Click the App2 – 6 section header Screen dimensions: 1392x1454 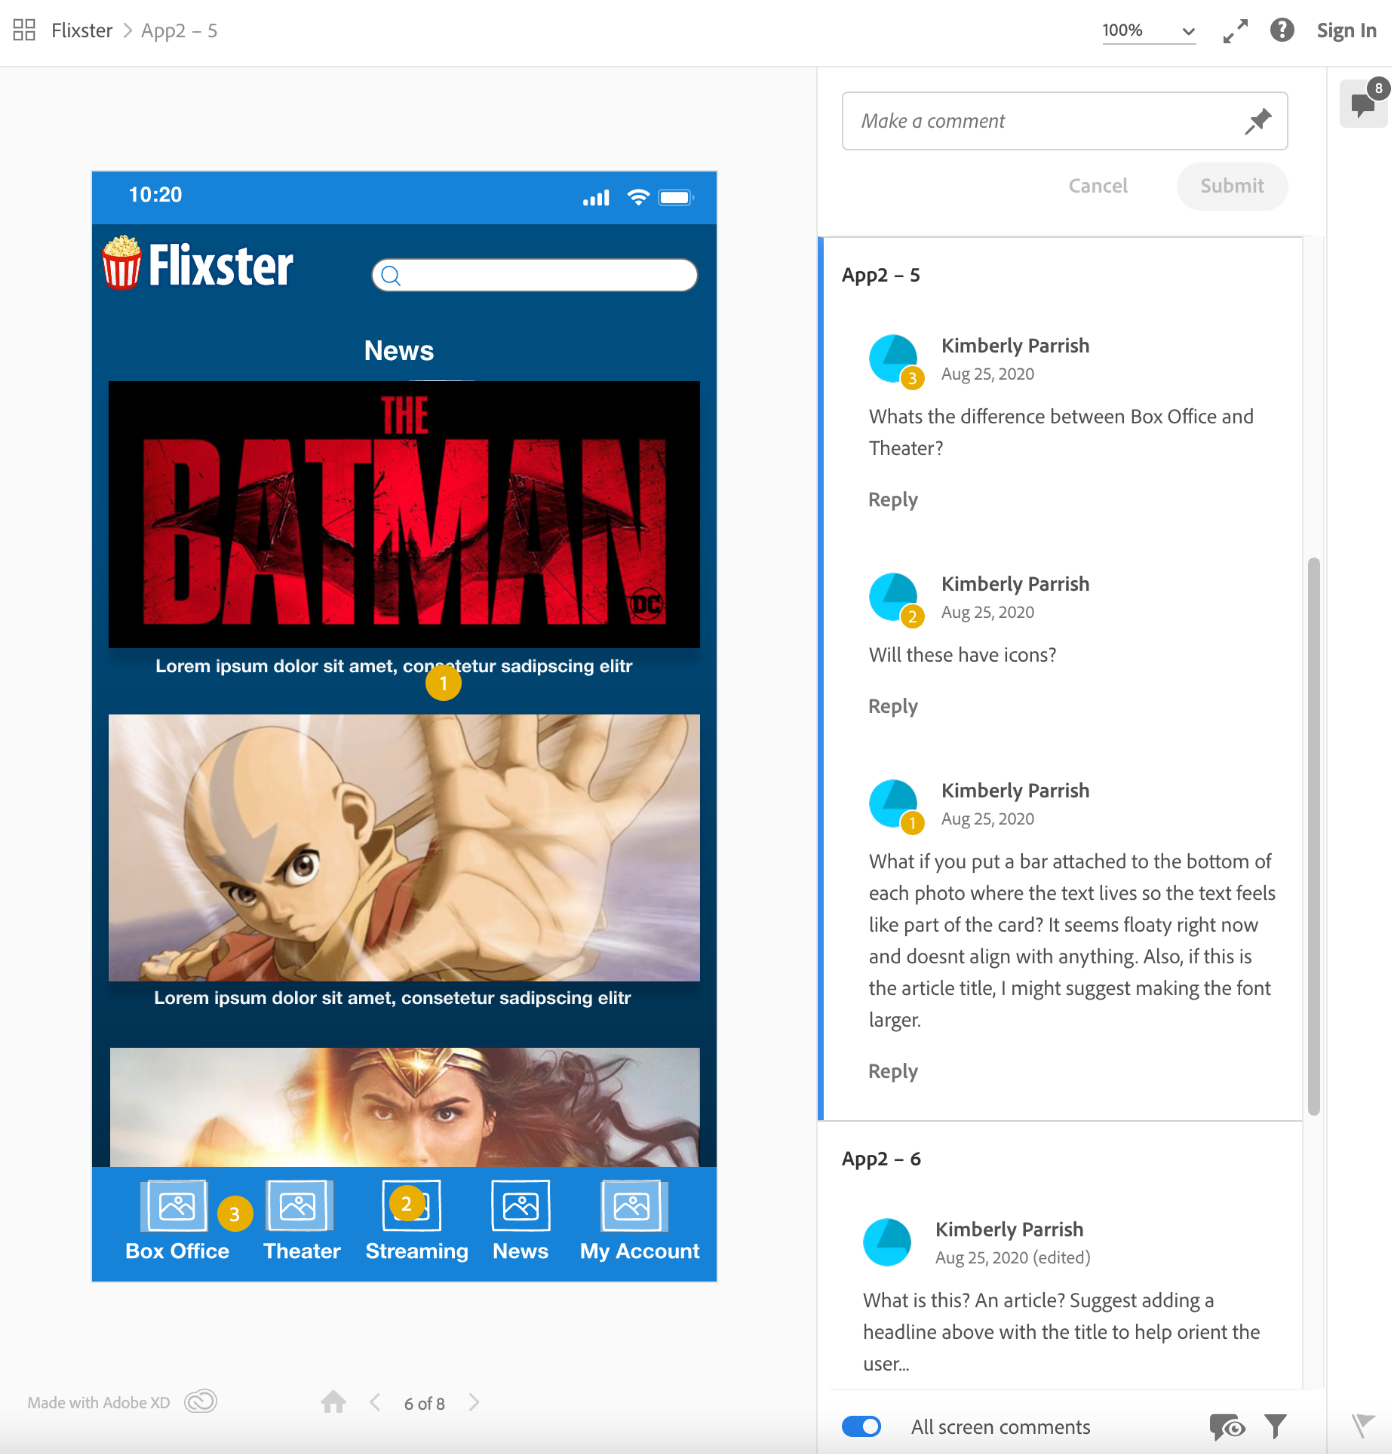click(881, 1159)
